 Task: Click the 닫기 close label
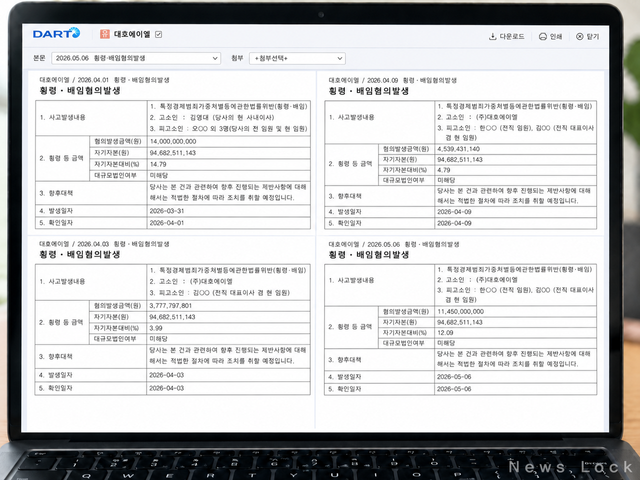point(593,37)
